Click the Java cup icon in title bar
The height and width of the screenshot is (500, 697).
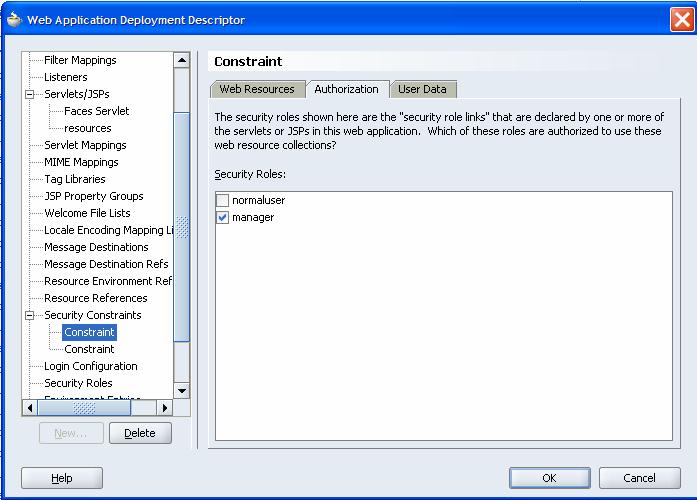13,19
